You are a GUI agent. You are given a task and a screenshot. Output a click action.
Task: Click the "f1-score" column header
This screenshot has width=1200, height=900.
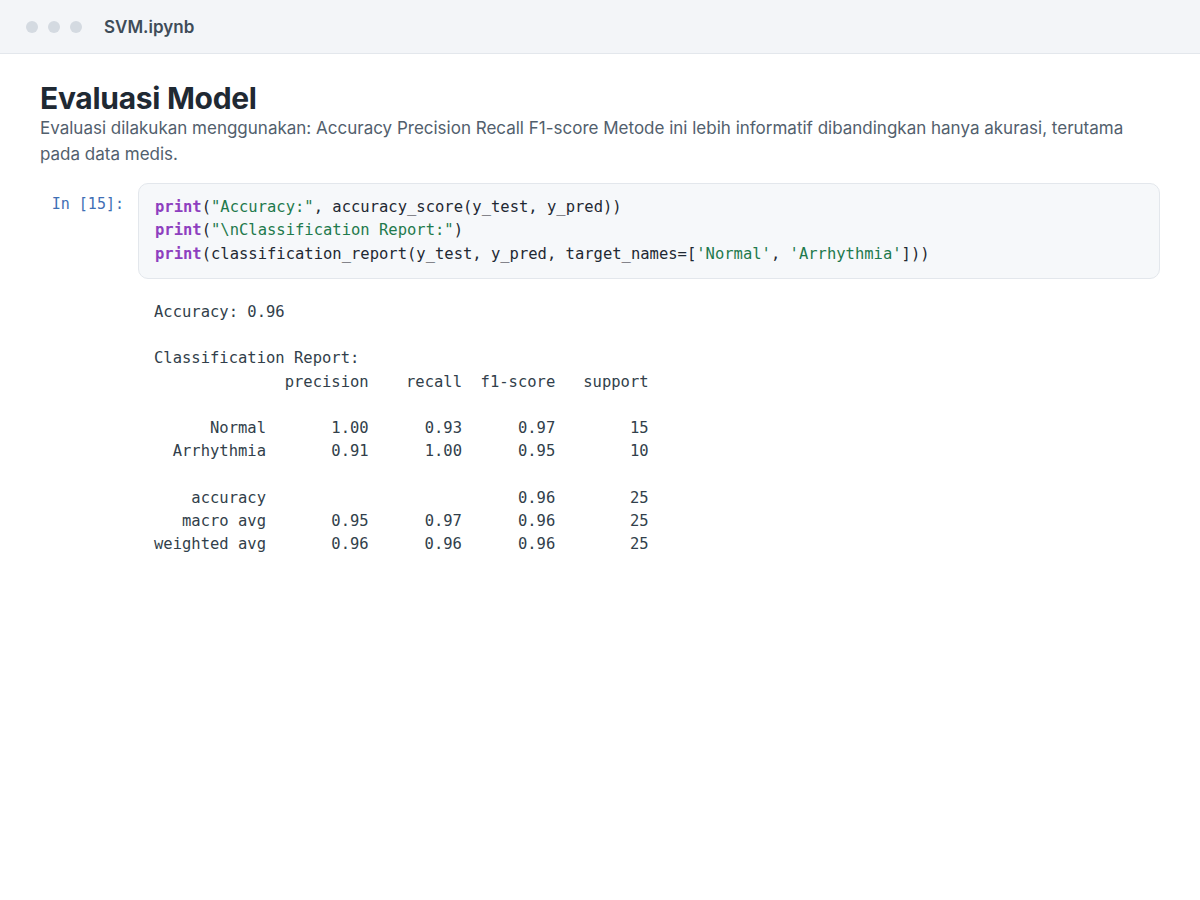tap(518, 382)
